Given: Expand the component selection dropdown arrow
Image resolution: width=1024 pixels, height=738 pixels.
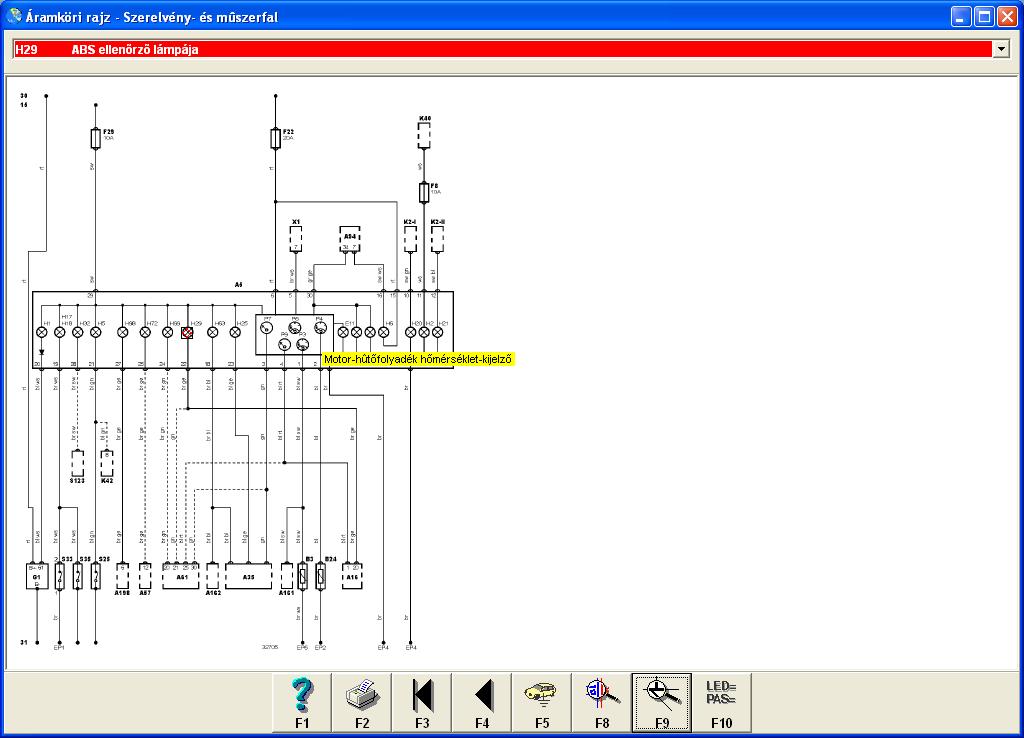Looking at the screenshot, I should point(1000,49).
